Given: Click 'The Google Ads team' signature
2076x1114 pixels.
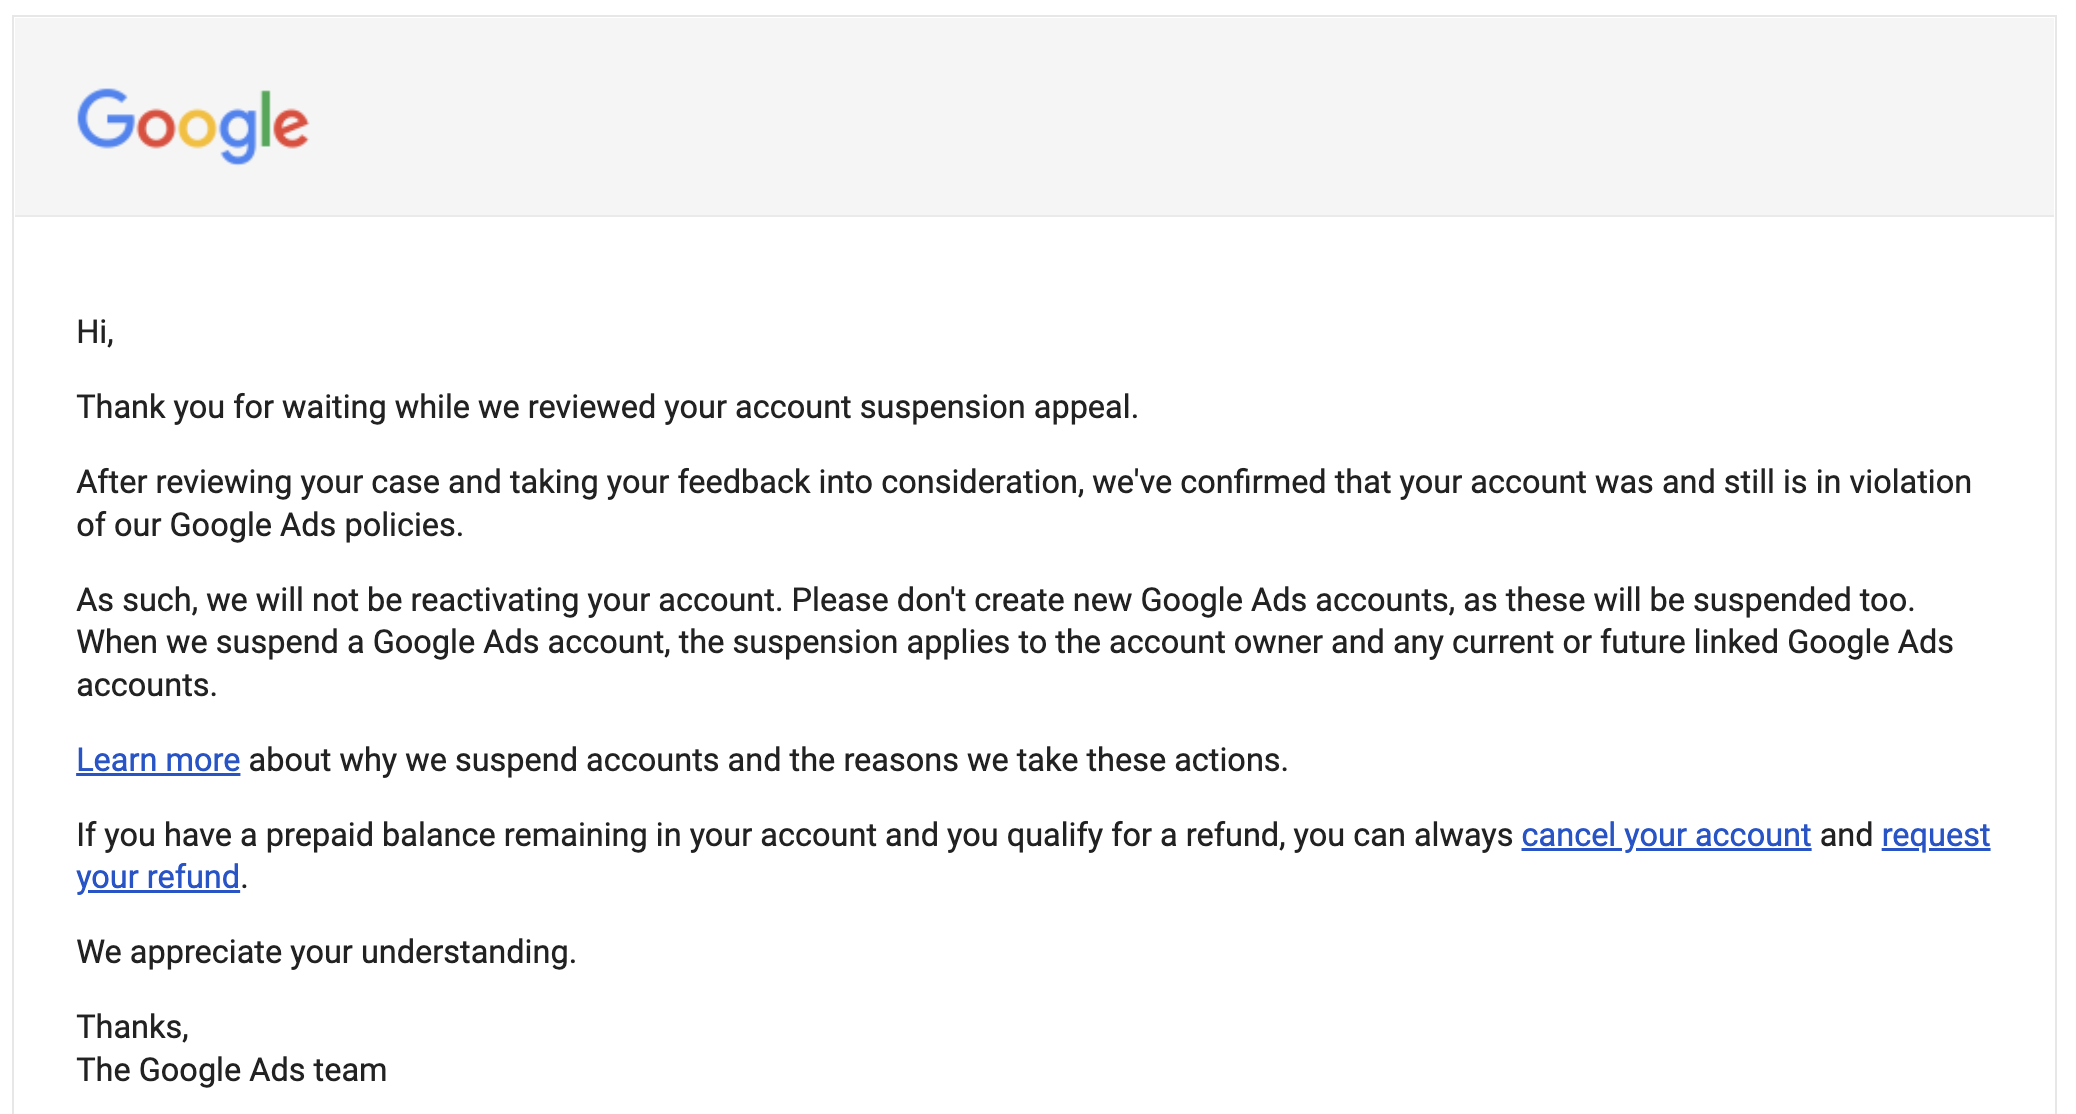Looking at the screenshot, I should pyautogui.click(x=232, y=1070).
